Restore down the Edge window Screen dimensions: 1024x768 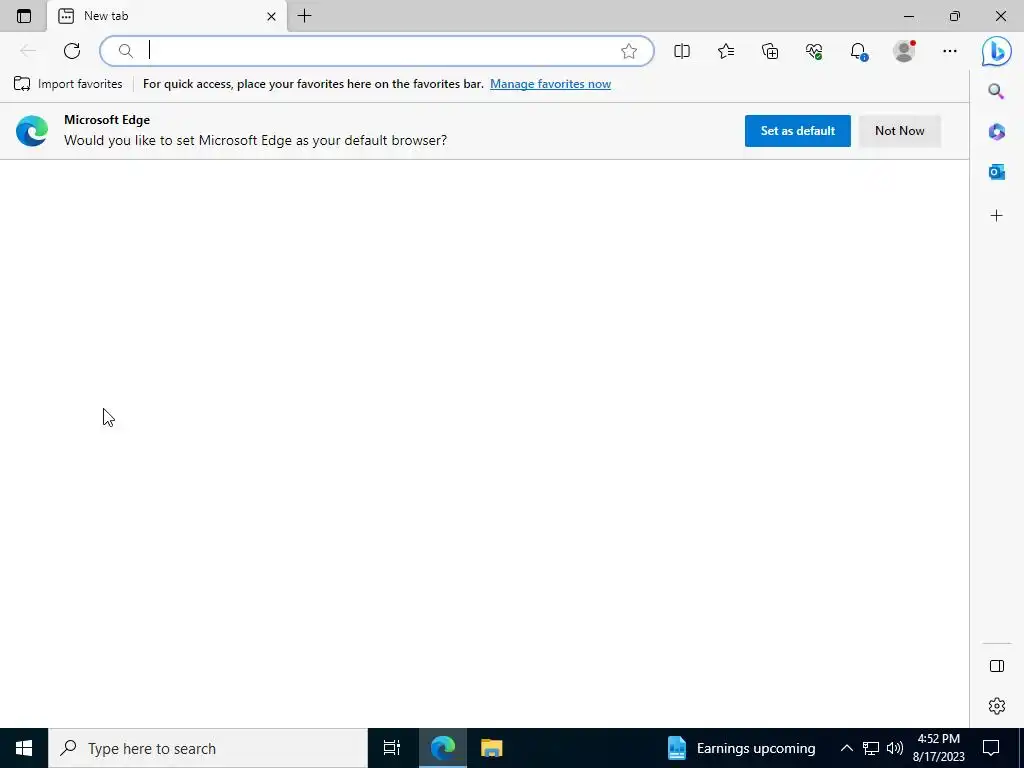pos(955,16)
